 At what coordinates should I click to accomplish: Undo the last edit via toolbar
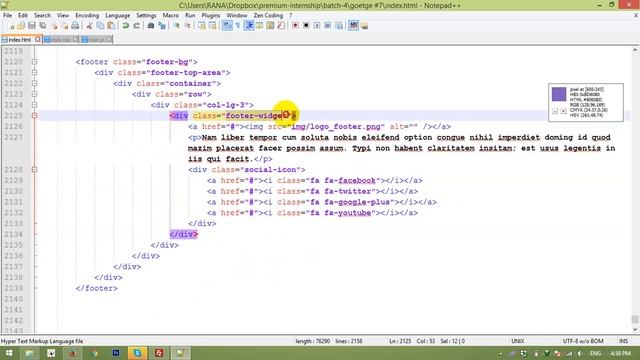tap(126, 26)
